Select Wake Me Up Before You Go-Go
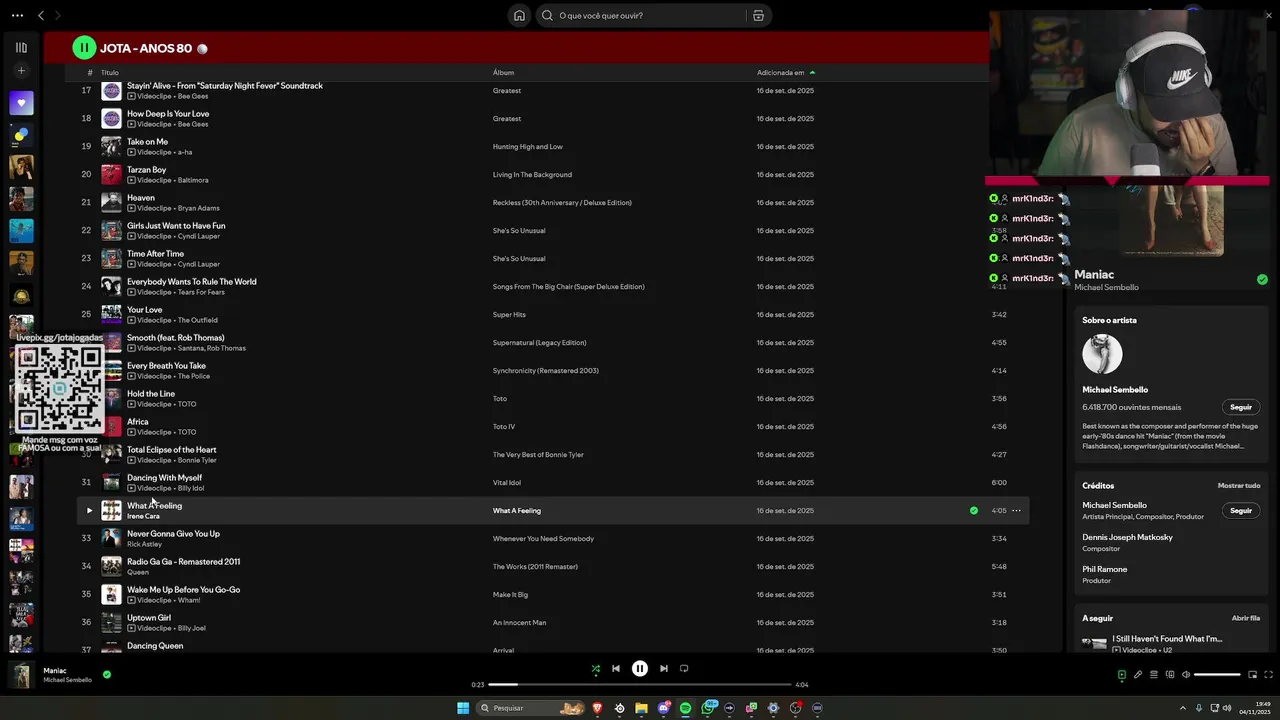Image resolution: width=1280 pixels, height=720 pixels. [183, 590]
